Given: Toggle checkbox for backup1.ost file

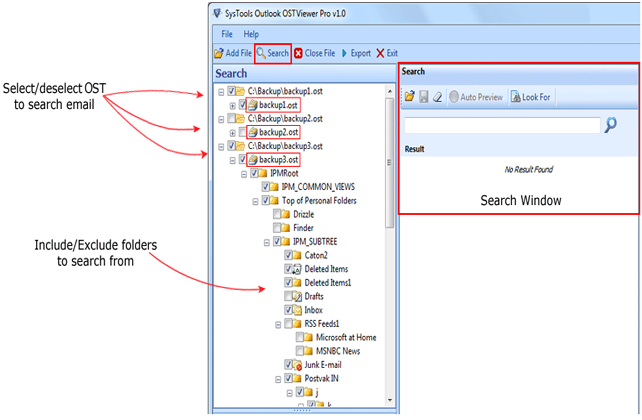Looking at the screenshot, I should tap(242, 104).
